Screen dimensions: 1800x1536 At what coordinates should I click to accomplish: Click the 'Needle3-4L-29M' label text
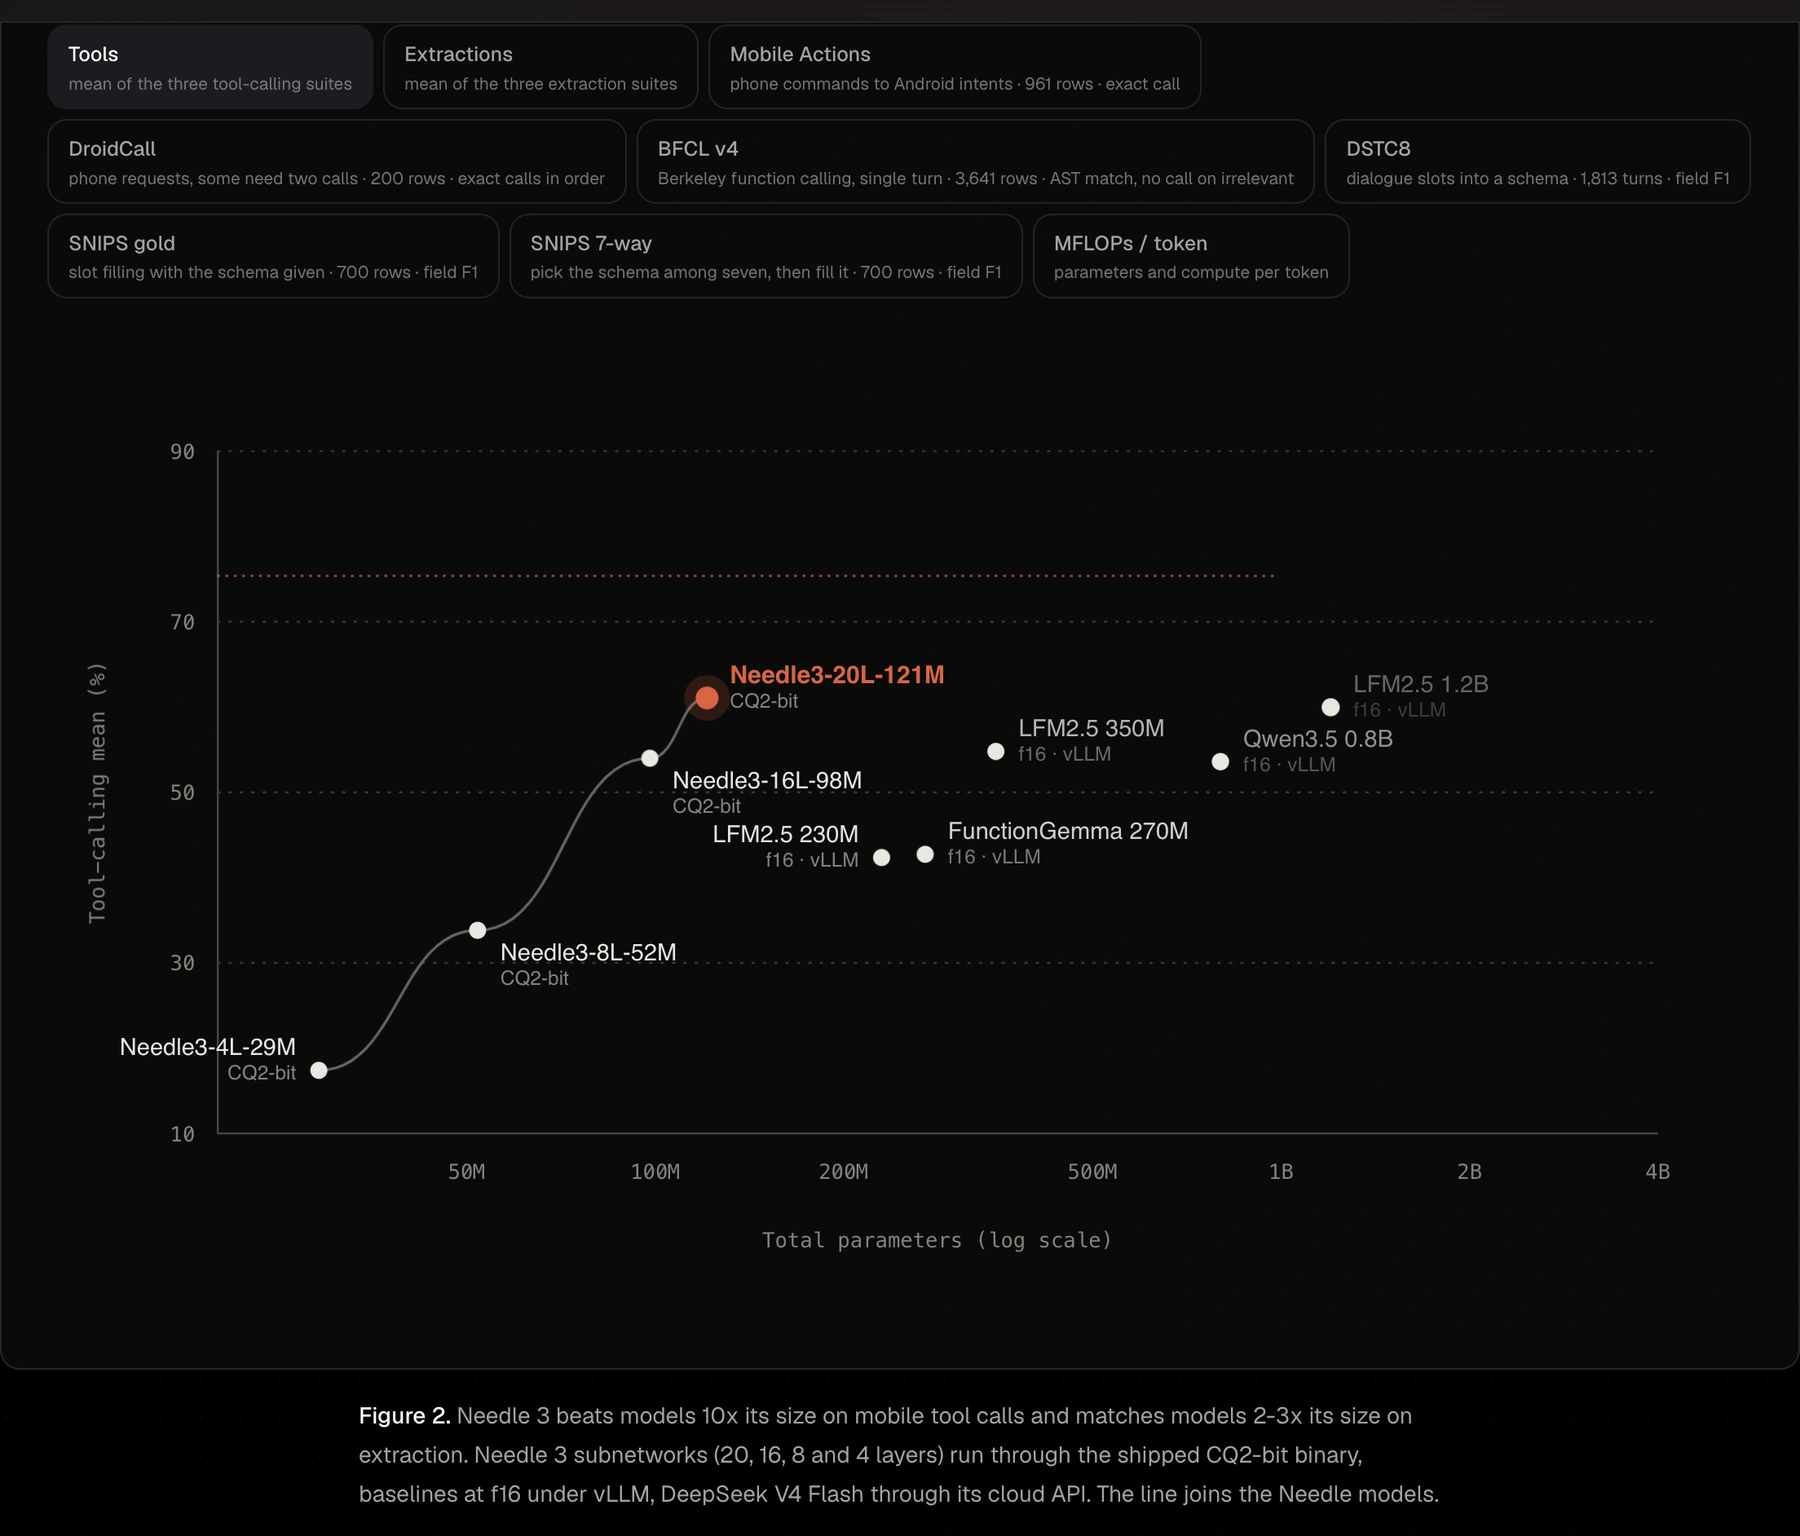208,1047
